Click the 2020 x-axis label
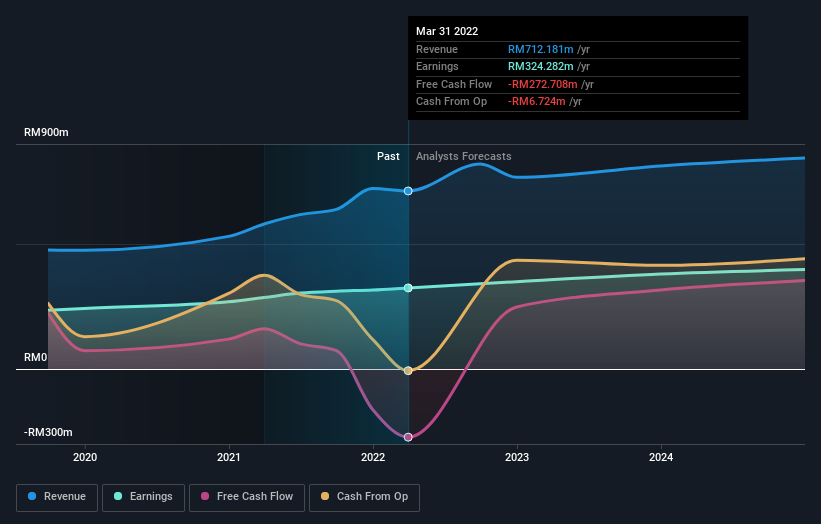 85,457
